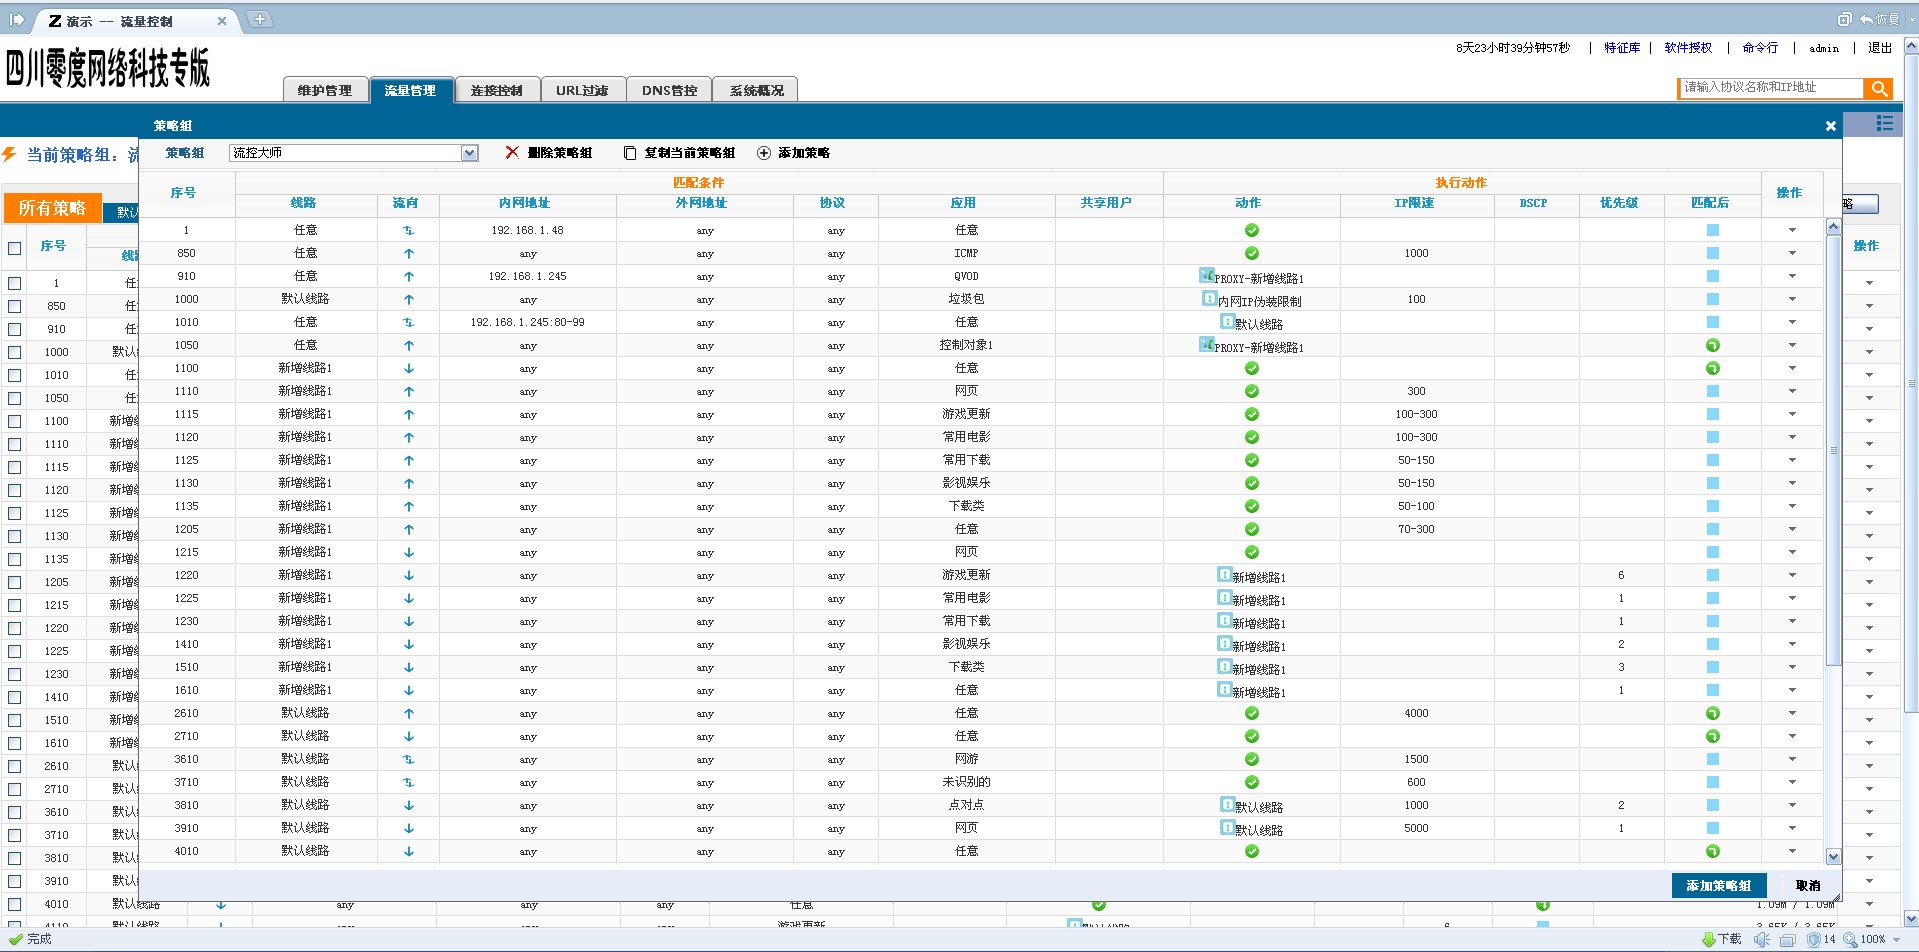Open the 特征库 link
This screenshot has height=952, width=1919.
[x=1622, y=48]
